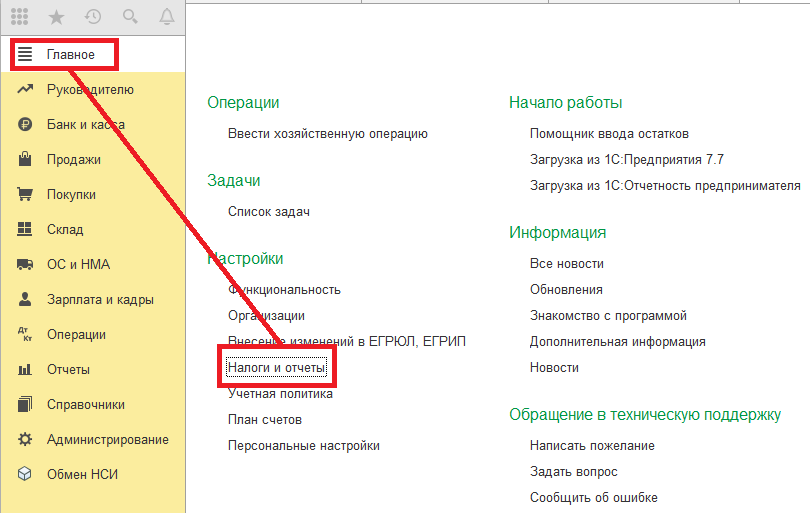Open the Обмен НСИ section
Viewport: 810px width, 513px height.
[x=82, y=474]
